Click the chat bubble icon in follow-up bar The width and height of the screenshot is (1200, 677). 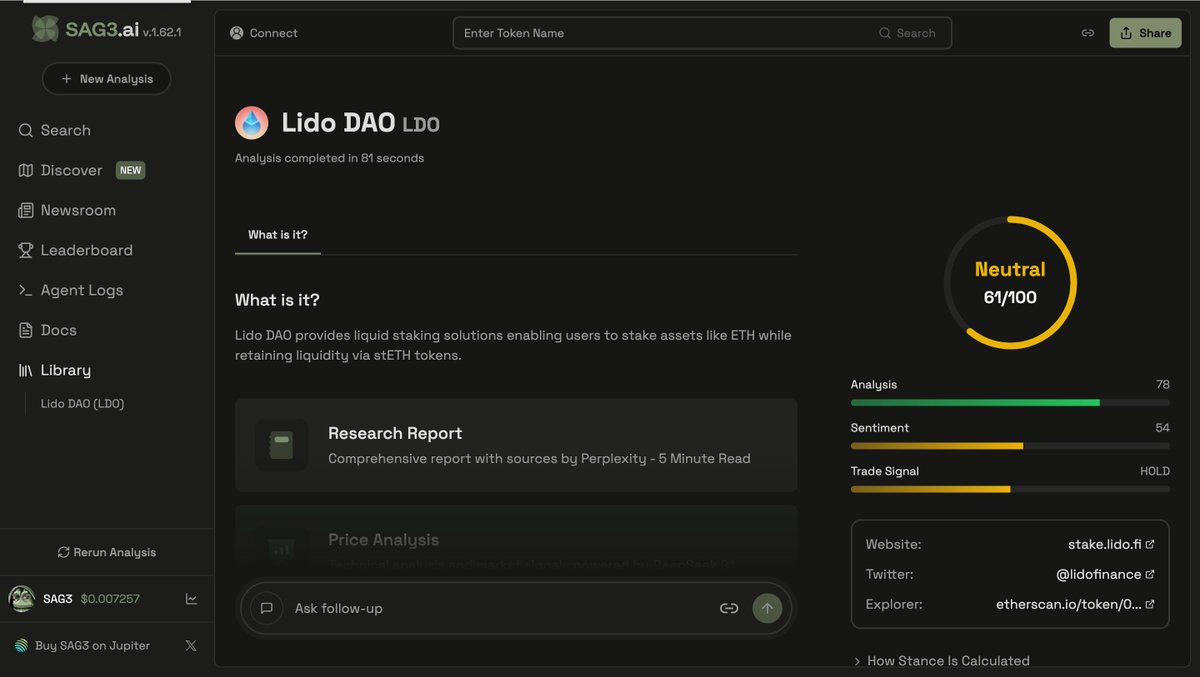(267, 608)
